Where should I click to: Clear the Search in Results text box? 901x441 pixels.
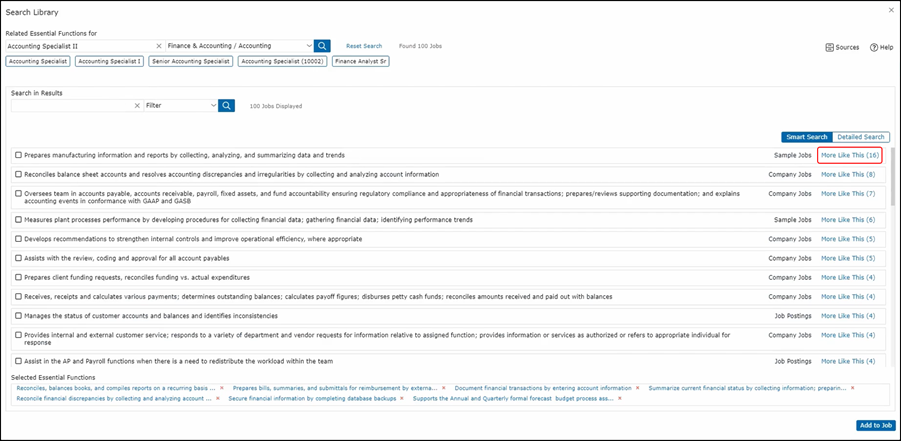point(137,105)
